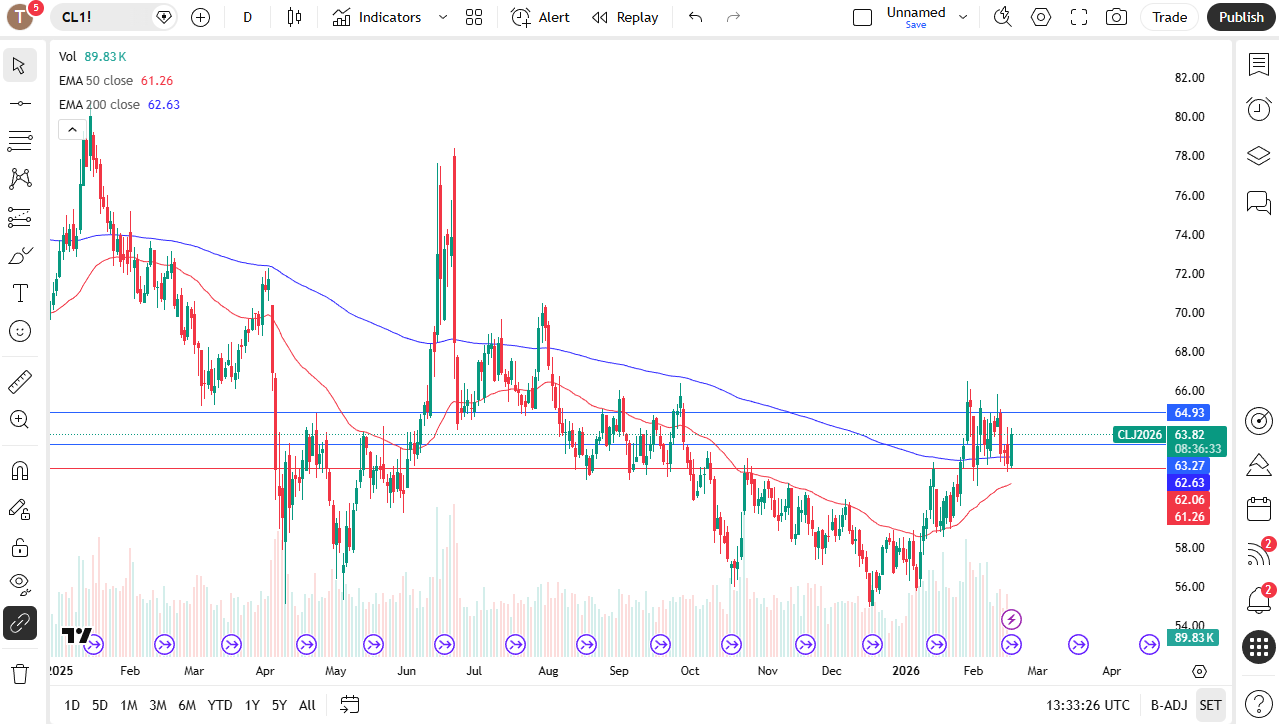1279x724 pixels.
Task: Click the 64.93 blue price line label
Action: (1189, 412)
